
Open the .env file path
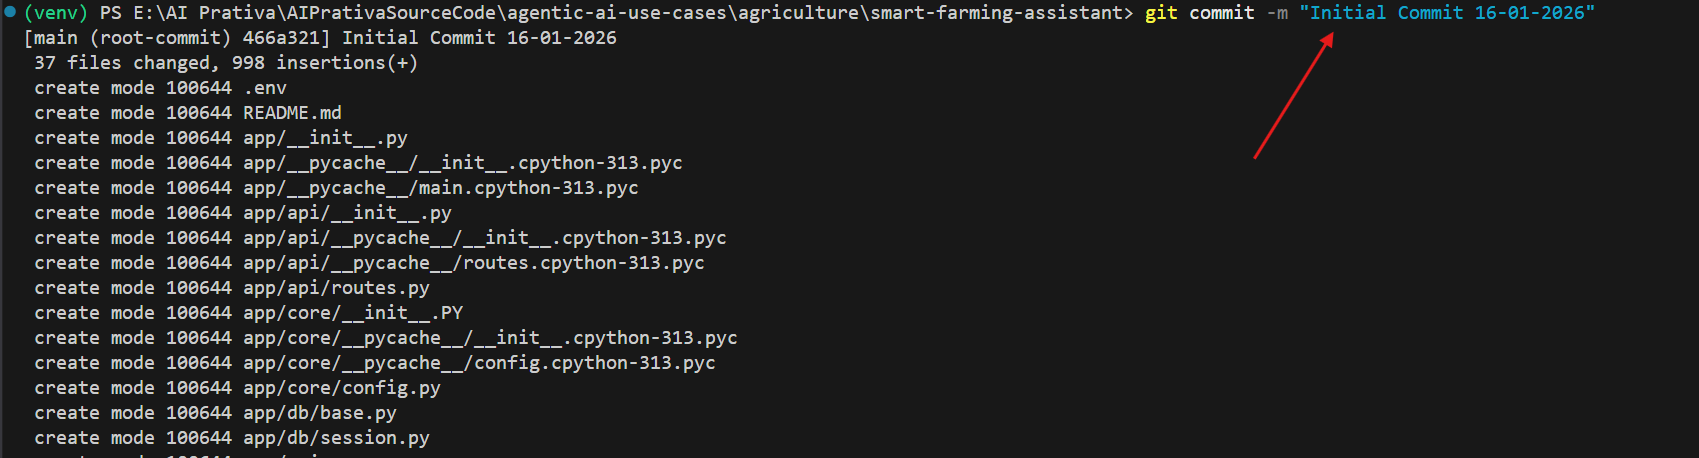[x=265, y=88]
